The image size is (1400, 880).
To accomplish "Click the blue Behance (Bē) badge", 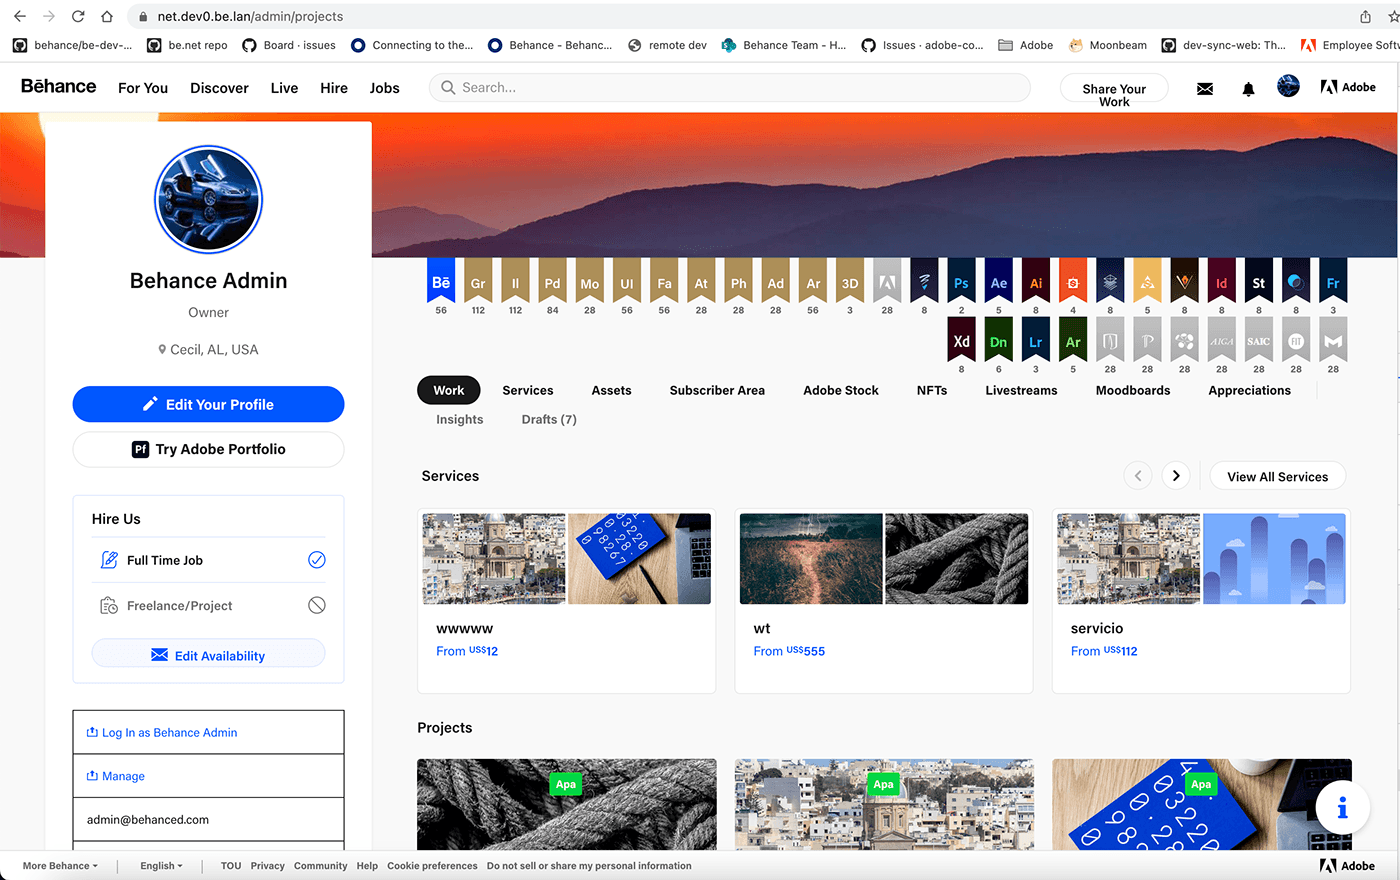I will point(441,282).
